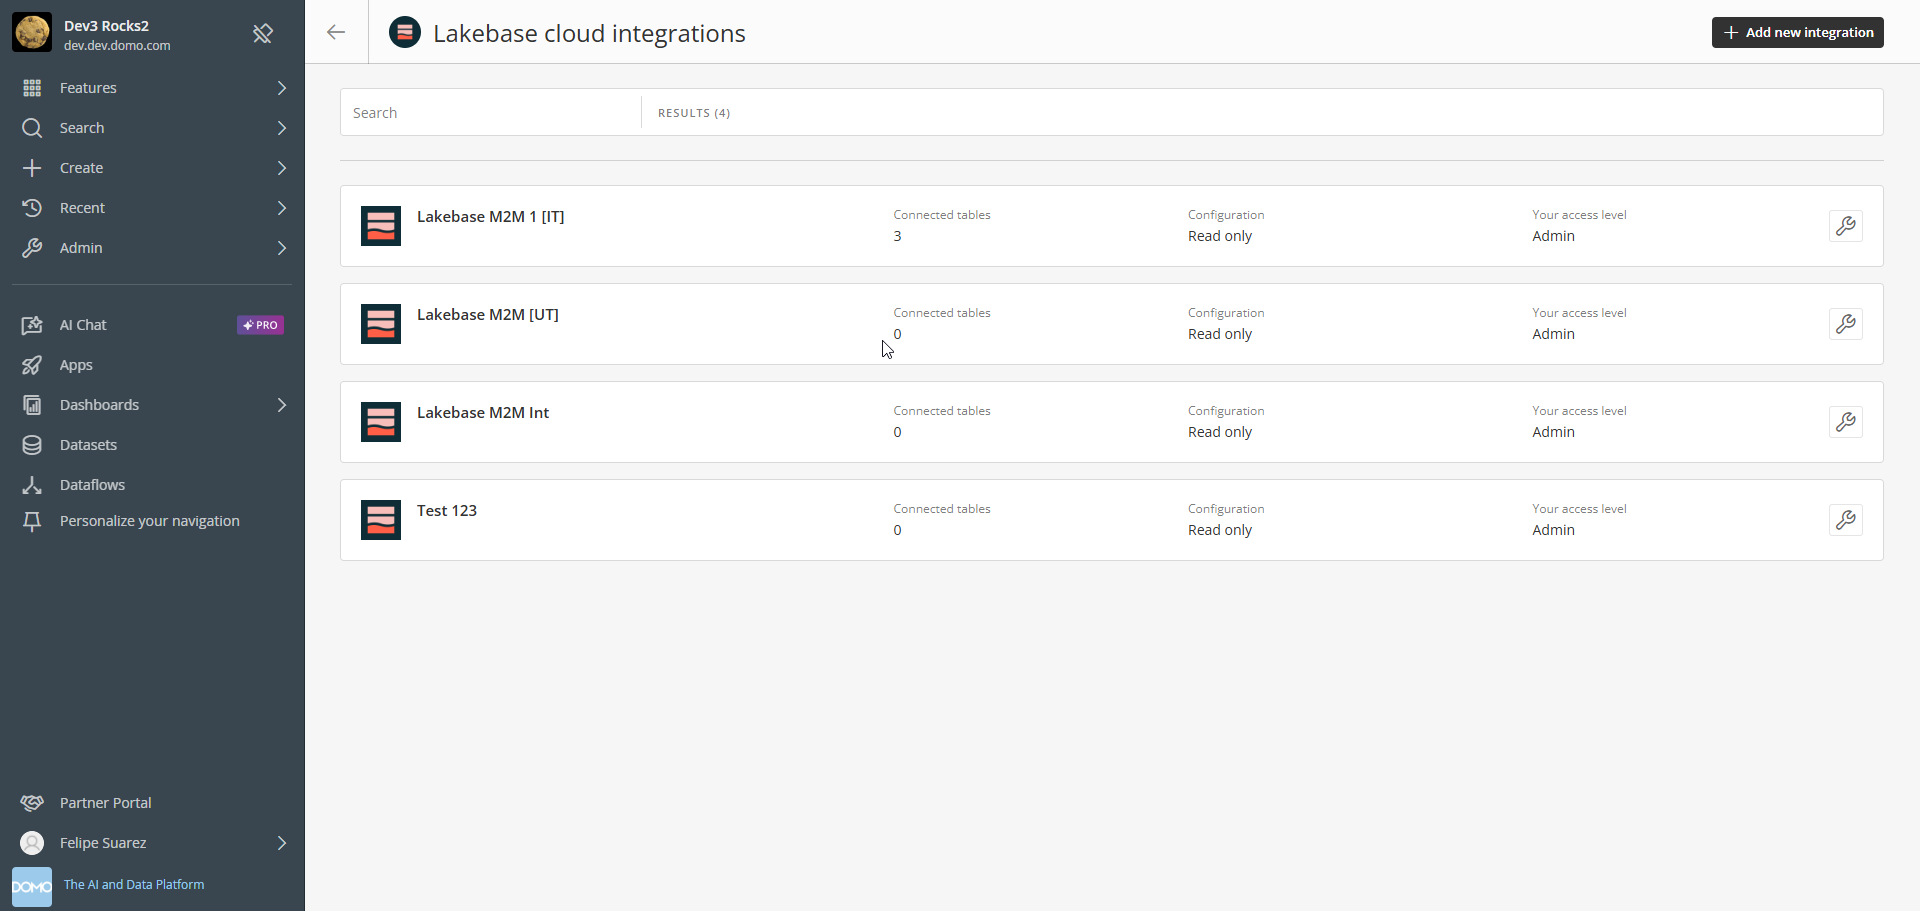The image size is (1920, 911).
Task: Expand the Features menu chevron
Action: point(282,88)
